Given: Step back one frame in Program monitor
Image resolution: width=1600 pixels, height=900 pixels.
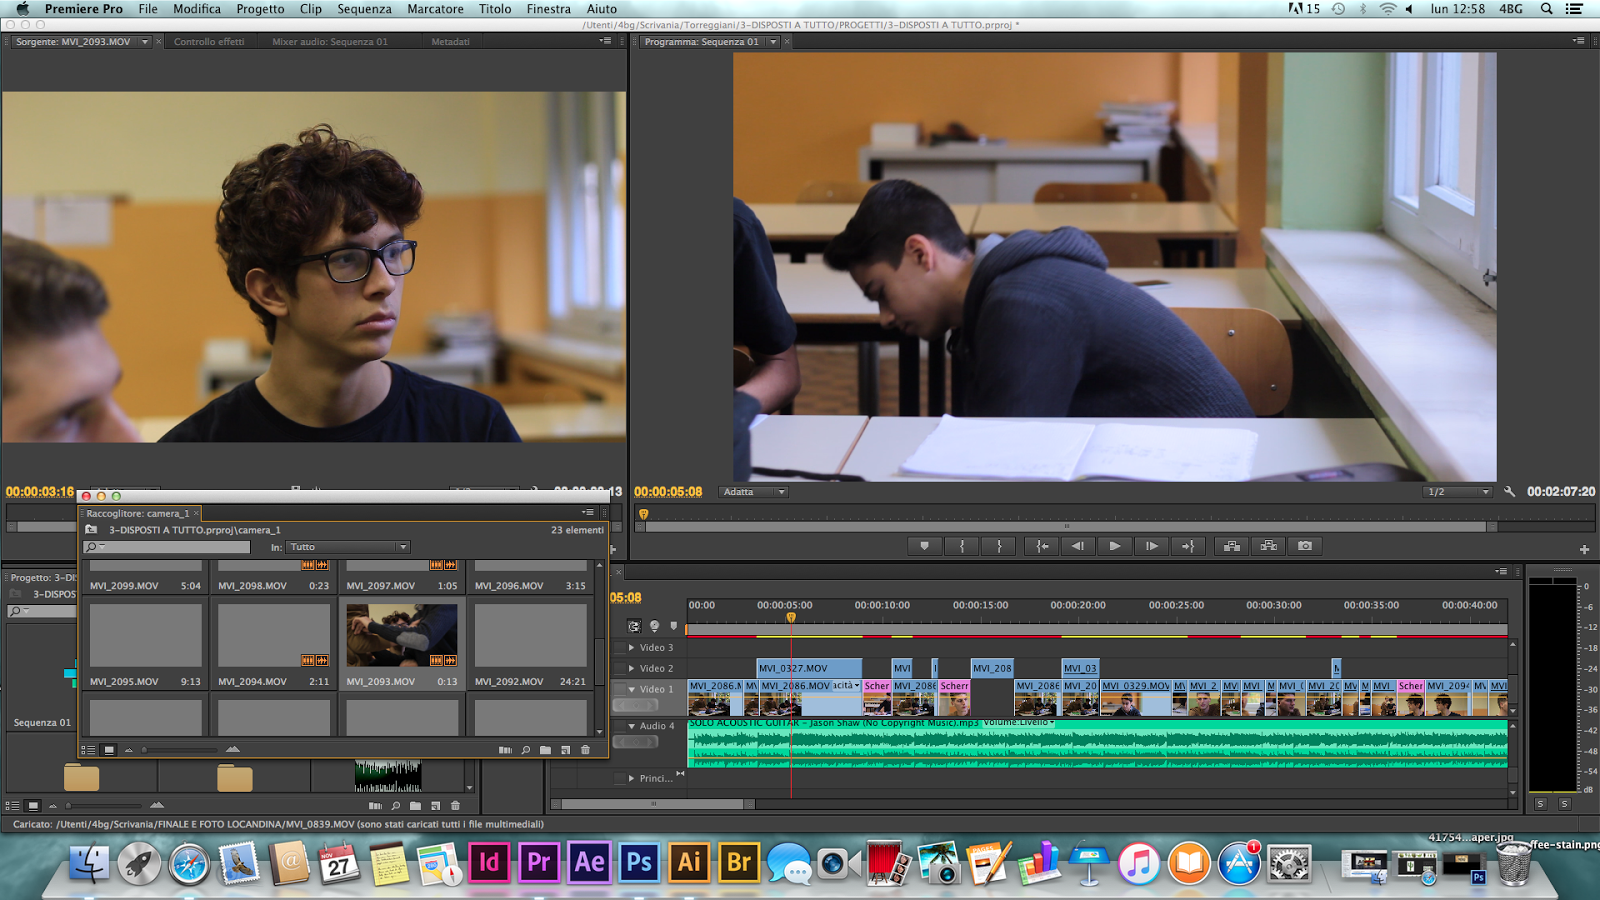Looking at the screenshot, I should pos(1078,546).
